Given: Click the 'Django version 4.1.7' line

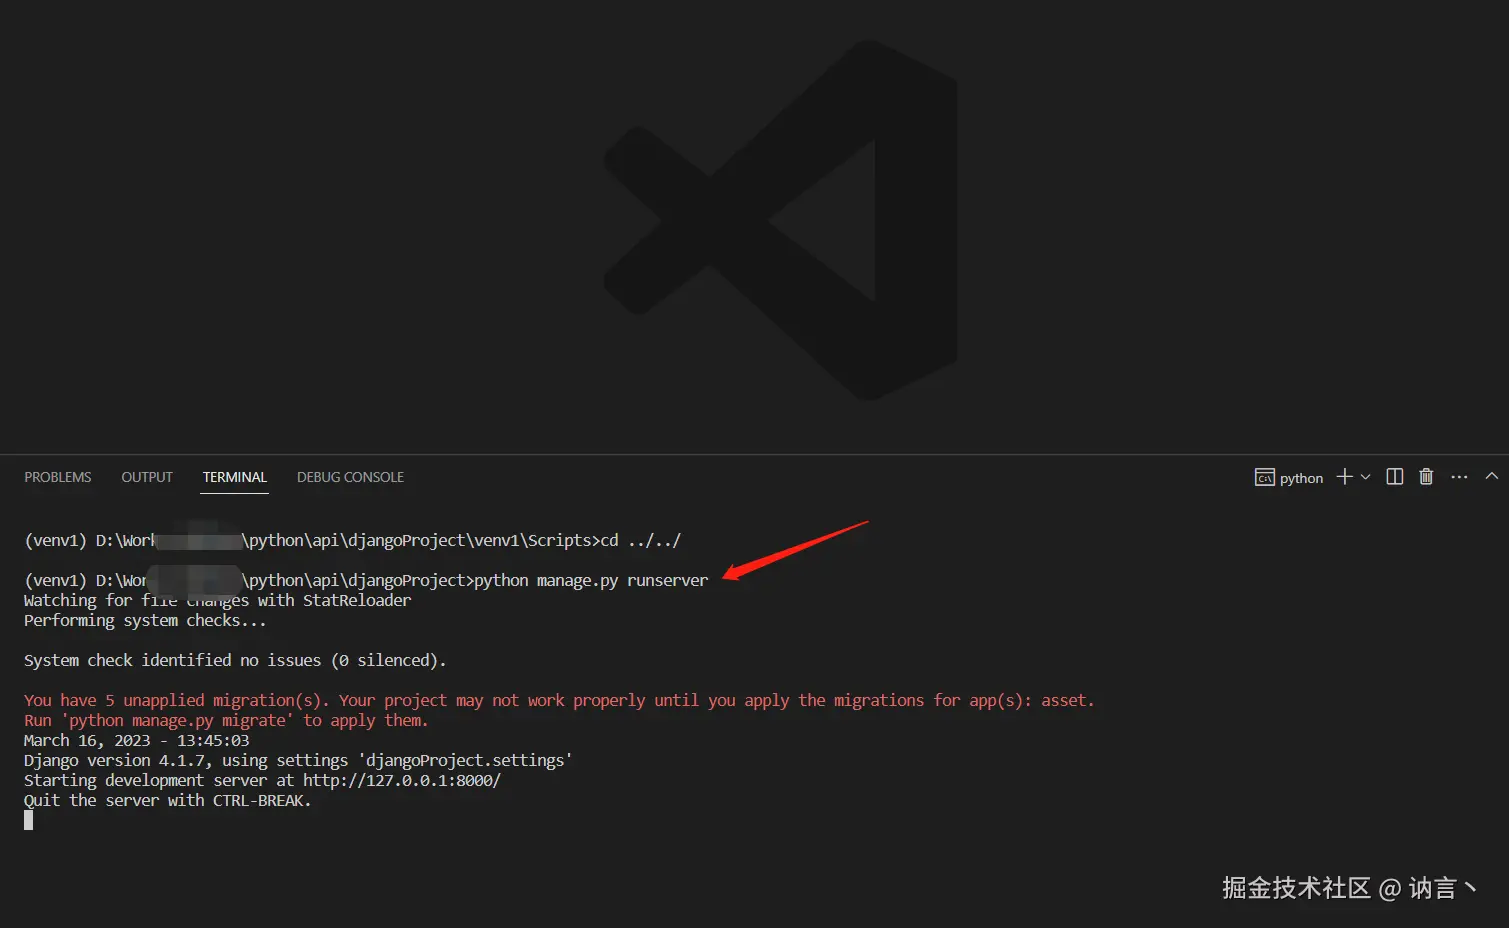Looking at the screenshot, I should (x=298, y=760).
